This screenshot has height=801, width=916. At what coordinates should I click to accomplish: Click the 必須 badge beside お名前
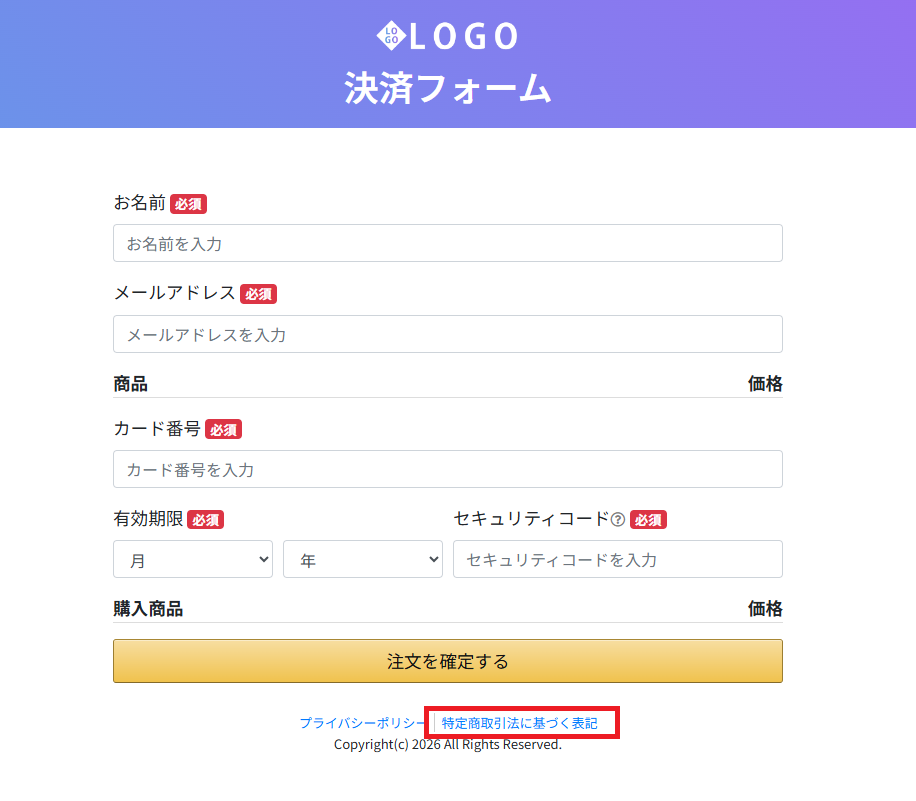(188, 204)
